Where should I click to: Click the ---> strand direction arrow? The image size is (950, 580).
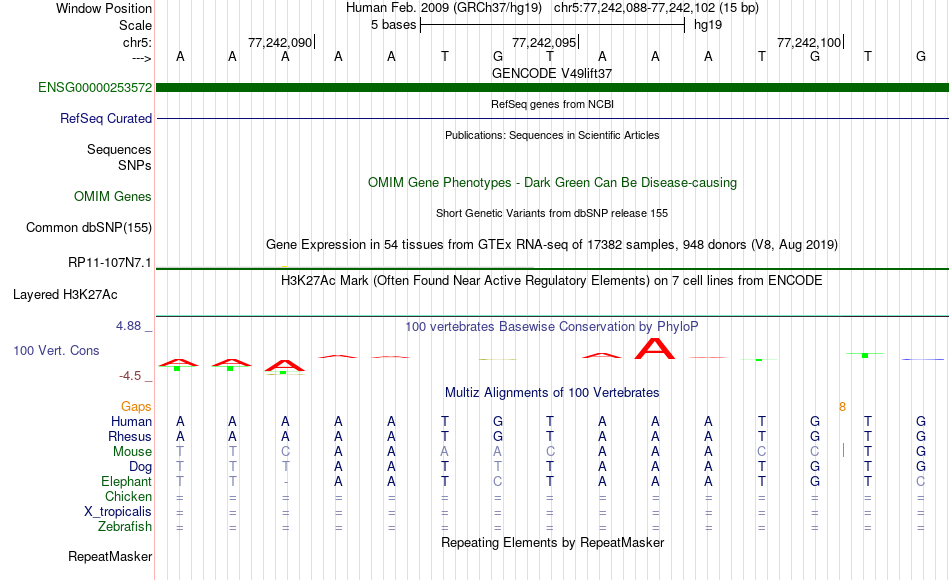[x=142, y=58]
